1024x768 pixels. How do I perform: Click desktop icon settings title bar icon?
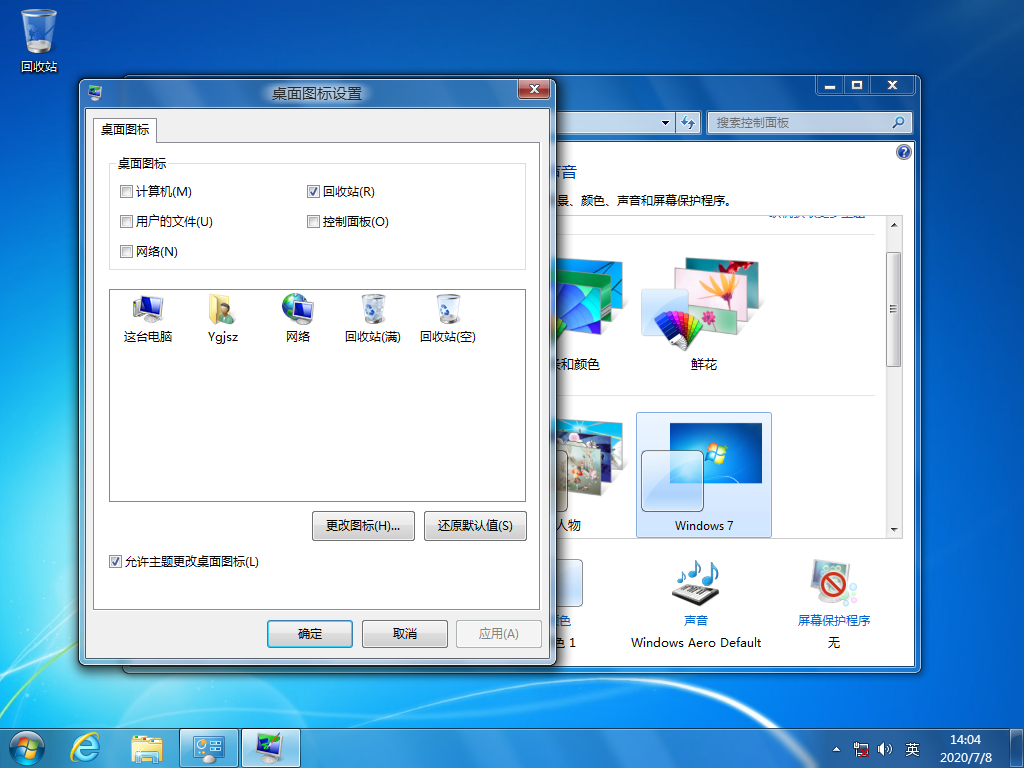[95, 93]
